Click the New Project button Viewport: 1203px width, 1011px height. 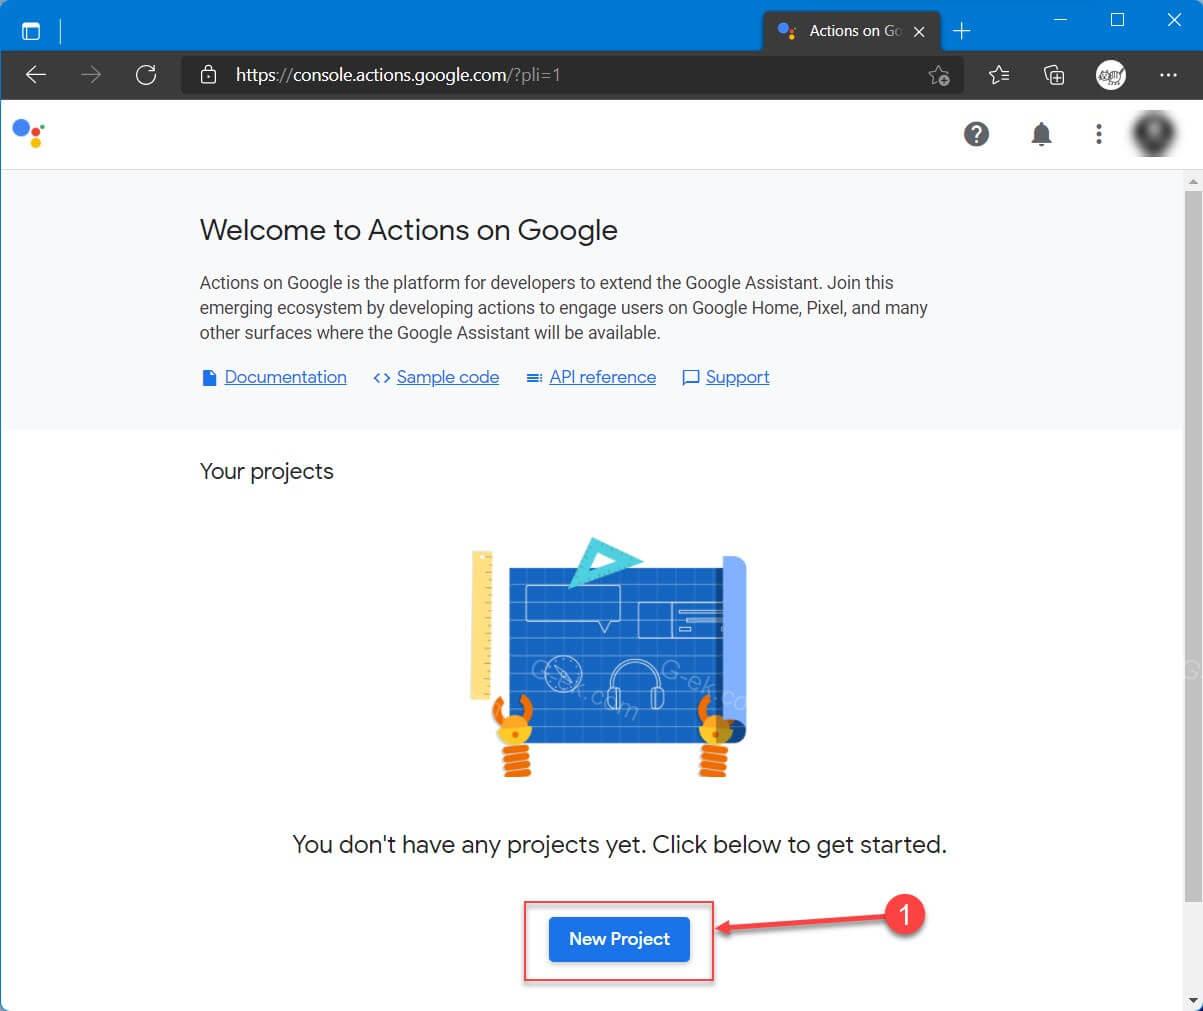click(x=619, y=939)
